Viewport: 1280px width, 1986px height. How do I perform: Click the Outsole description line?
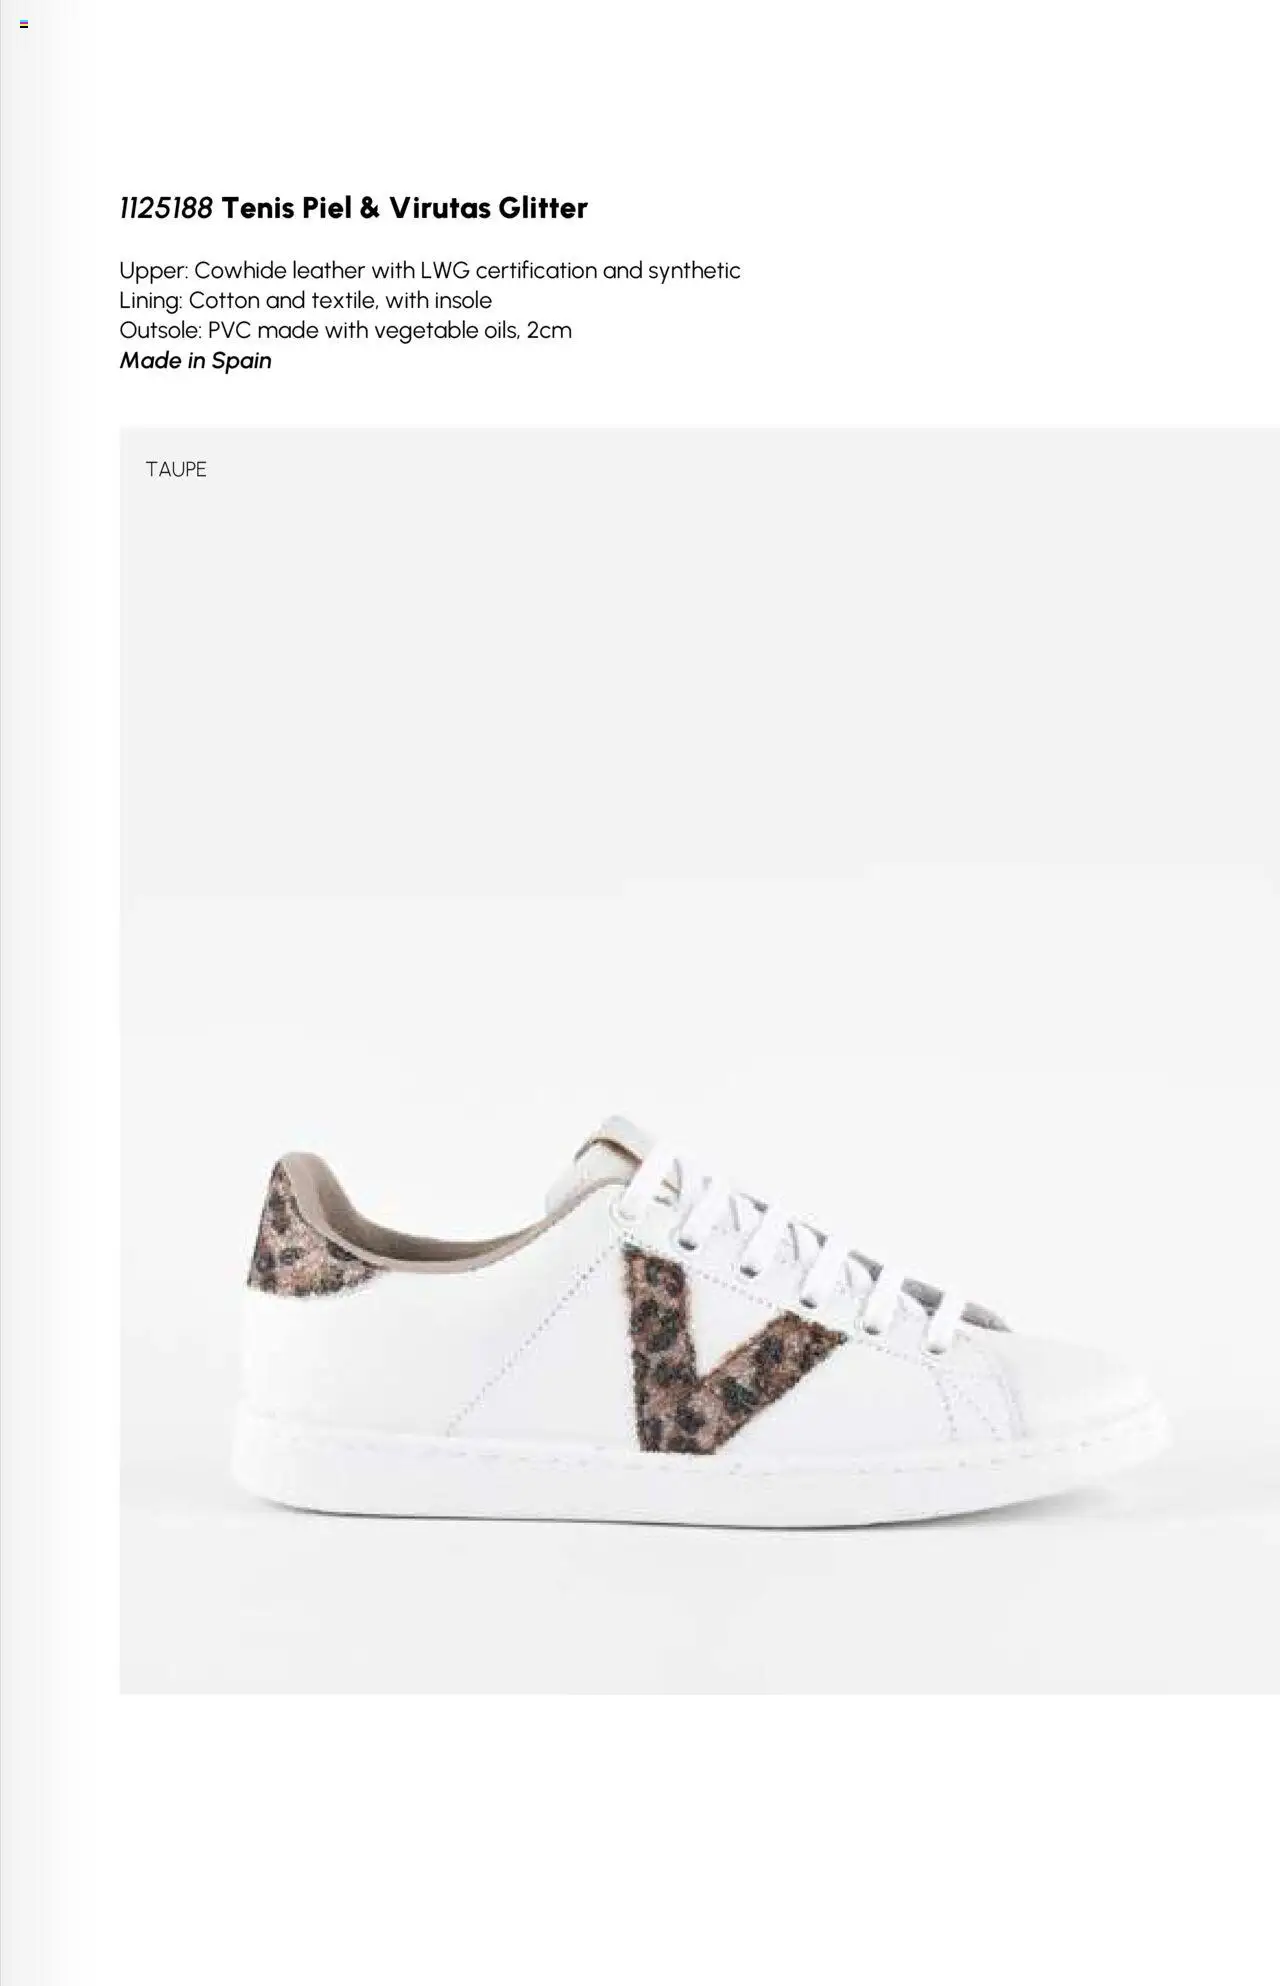[345, 330]
